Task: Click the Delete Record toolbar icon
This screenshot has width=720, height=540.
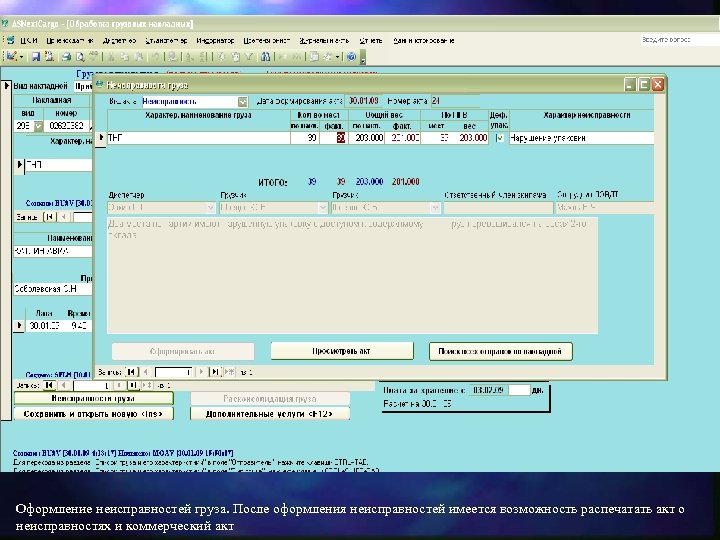Action: tap(296, 56)
